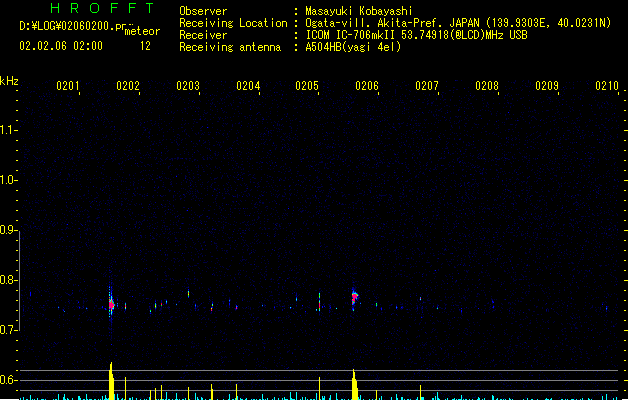The image size is (629, 400).
Task: Click the date stamp 02.02.06 02:00
Action: [61, 46]
